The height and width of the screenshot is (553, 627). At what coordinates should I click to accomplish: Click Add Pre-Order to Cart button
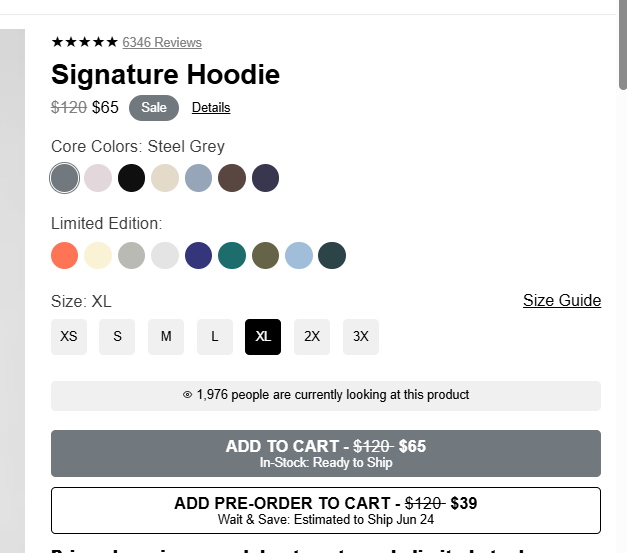tap(326, 510)
